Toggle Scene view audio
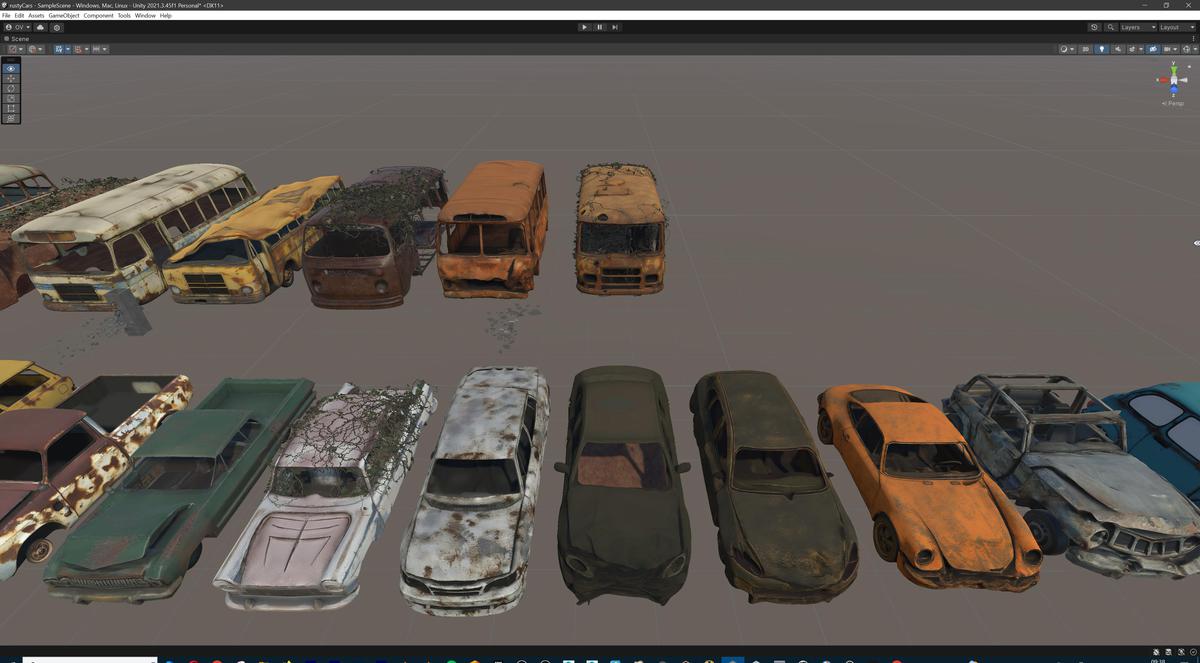Viewport: 1200px width, 663px height. click(x=1118, y=48)
